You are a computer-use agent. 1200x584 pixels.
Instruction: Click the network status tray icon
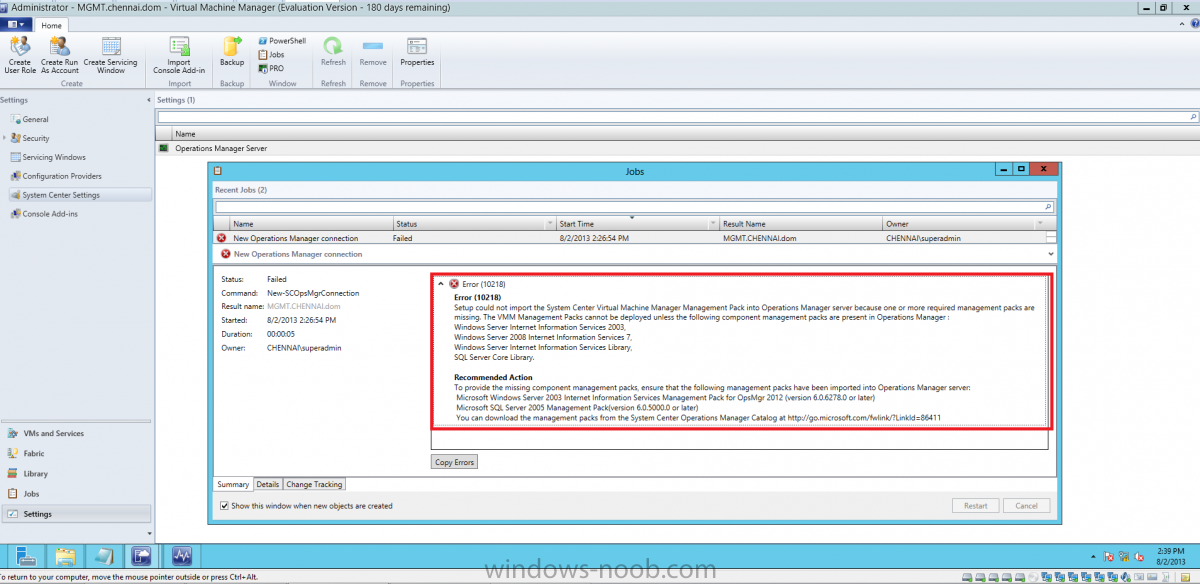[1124, 556]
